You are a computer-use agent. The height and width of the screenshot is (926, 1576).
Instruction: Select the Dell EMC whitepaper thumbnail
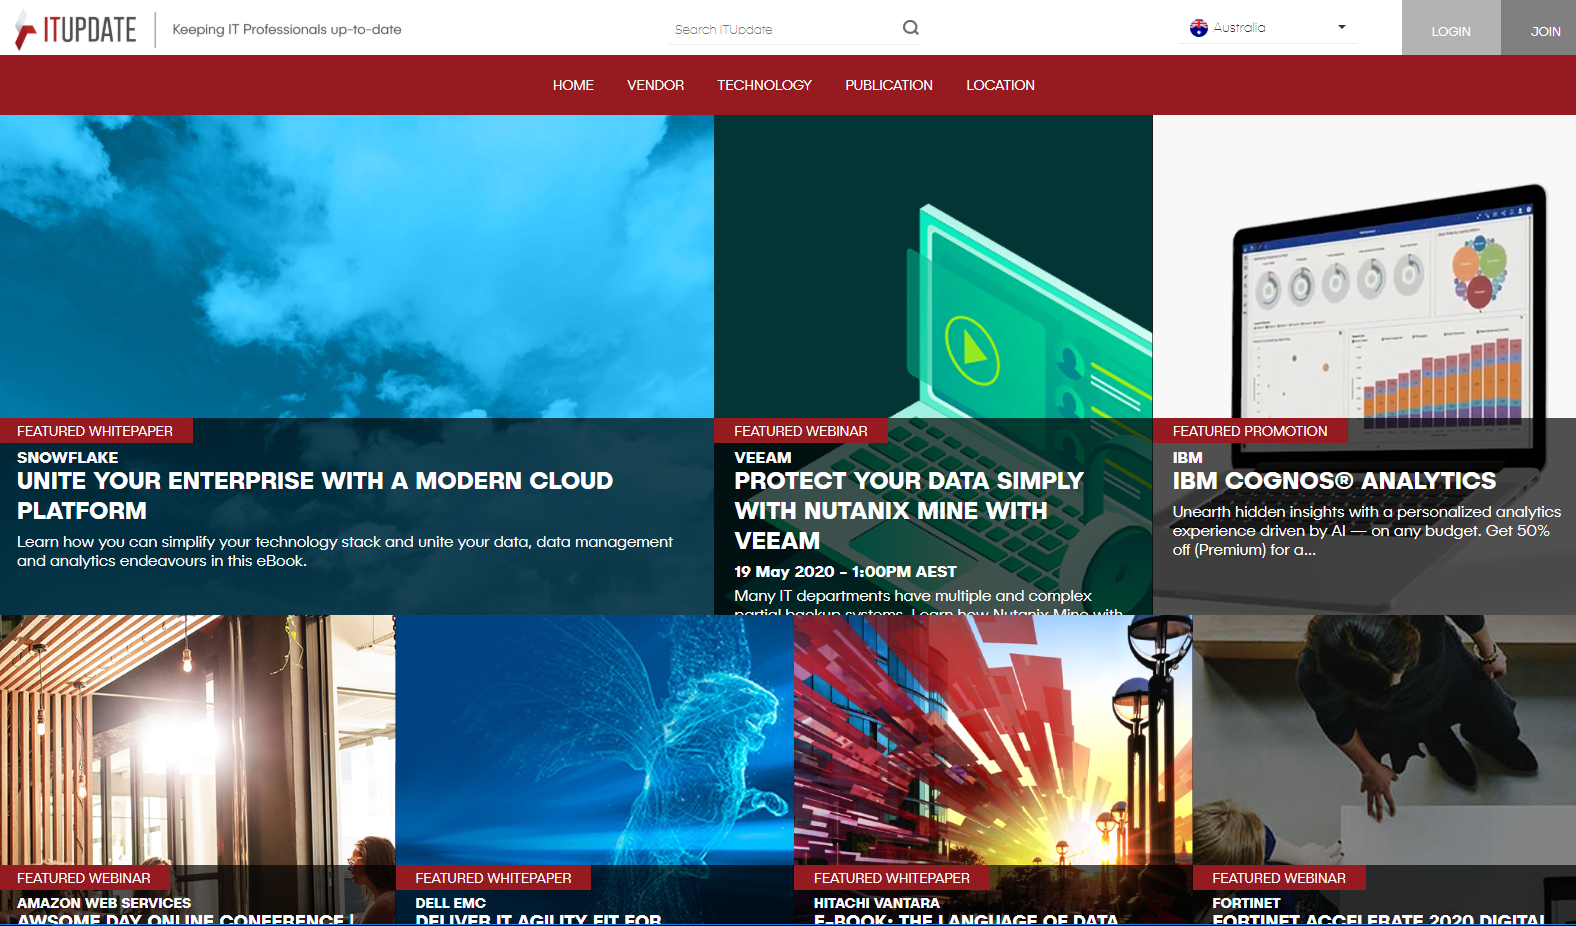click(594, 740)
